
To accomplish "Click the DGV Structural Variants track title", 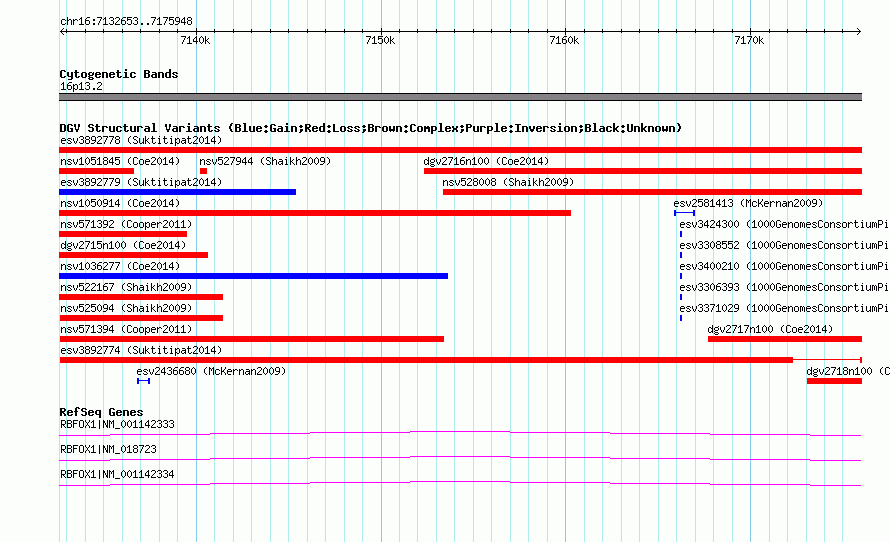I will pos(371,128).
